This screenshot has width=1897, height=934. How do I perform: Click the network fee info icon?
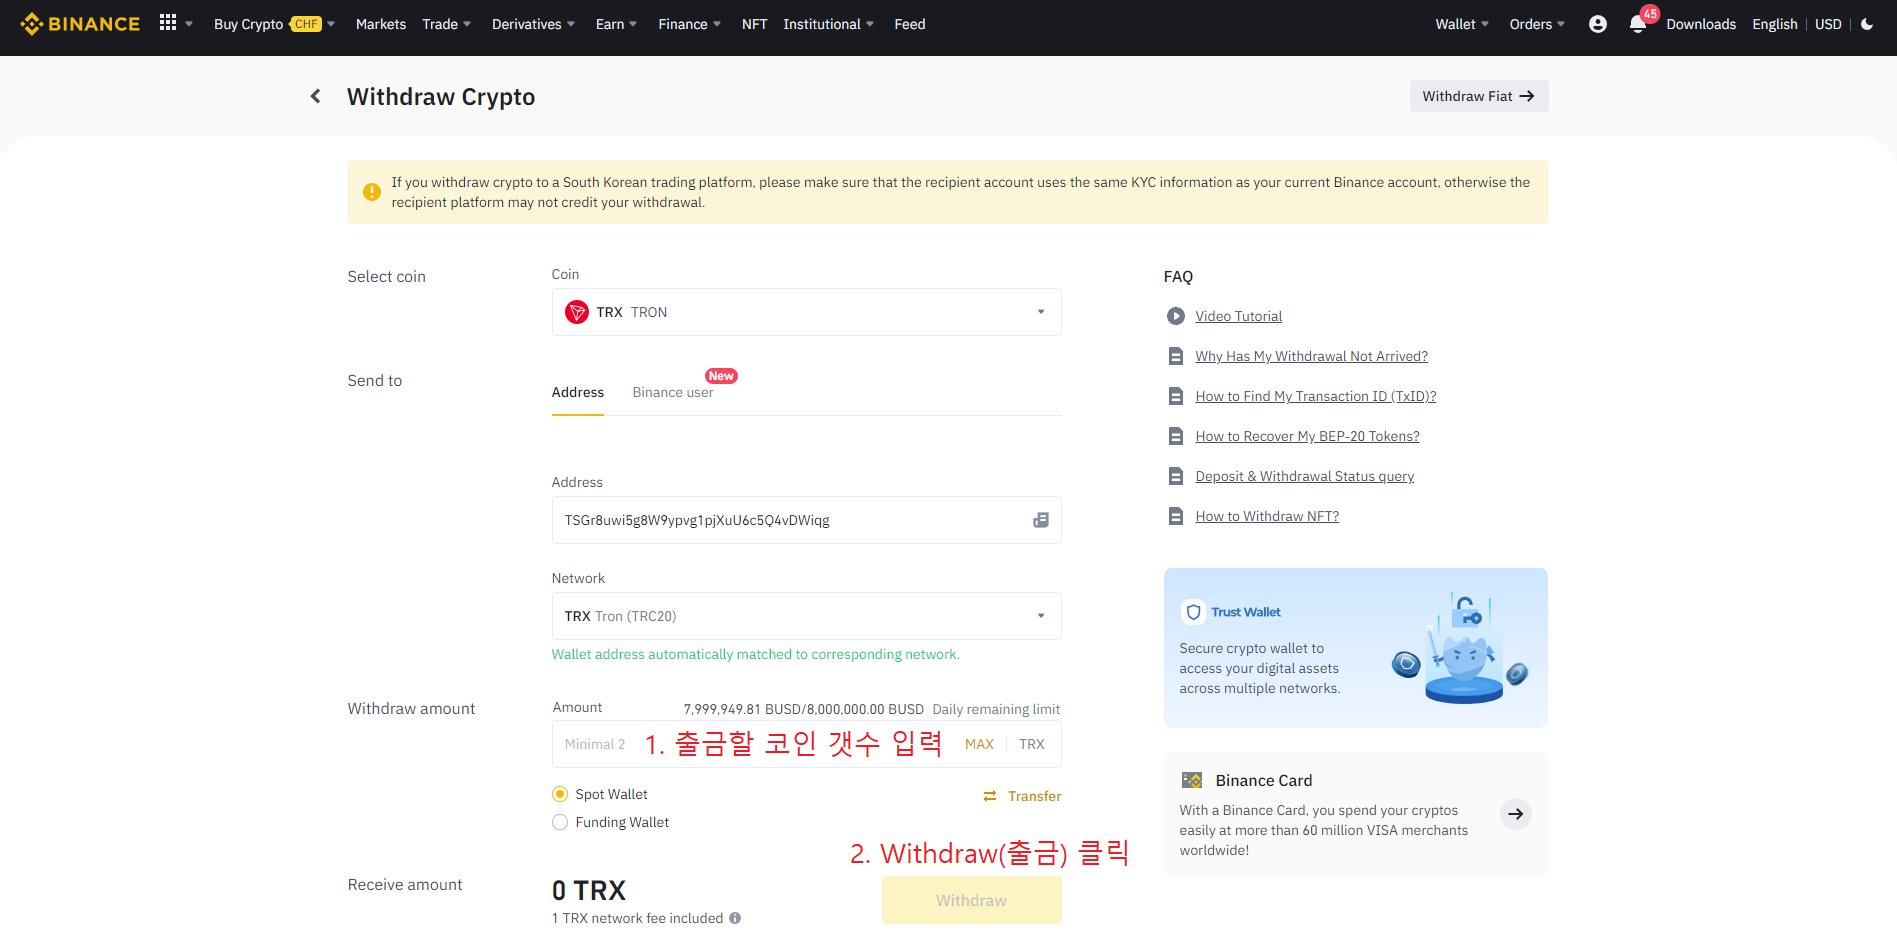[x=735, y=918]
